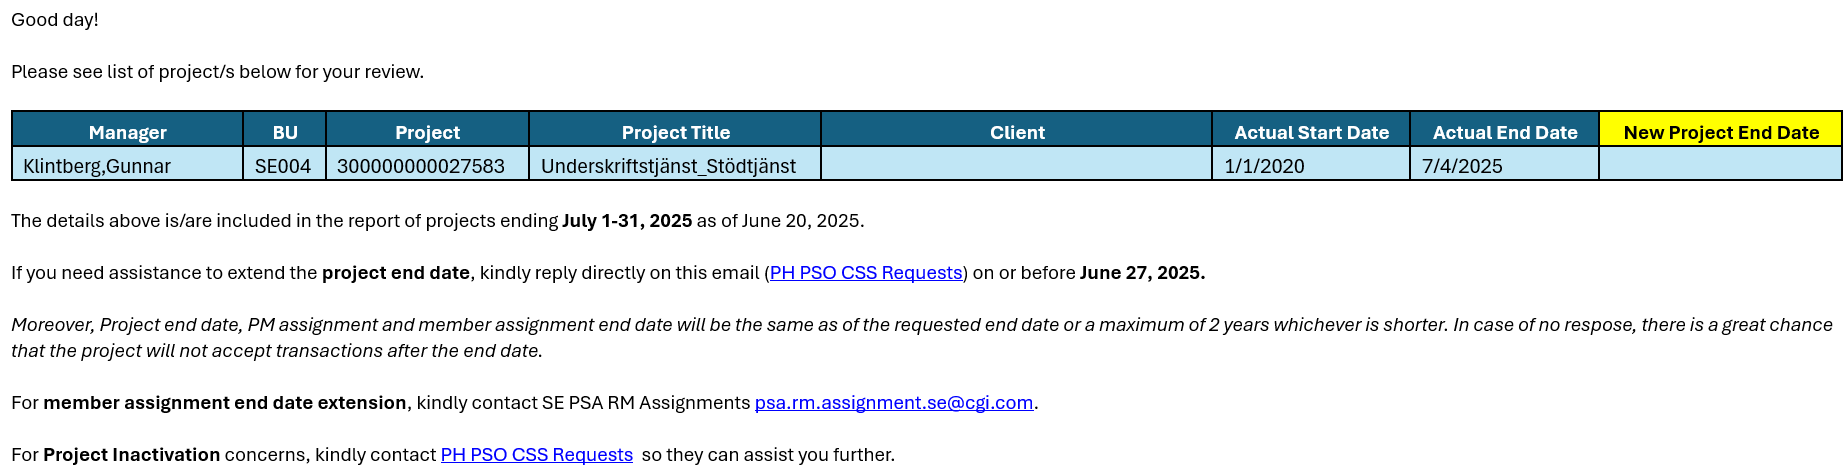
Task: Click the Underskriftstjänst_Stödtjänst title cell
Action: pyautogui.click(x=675, y=164)
